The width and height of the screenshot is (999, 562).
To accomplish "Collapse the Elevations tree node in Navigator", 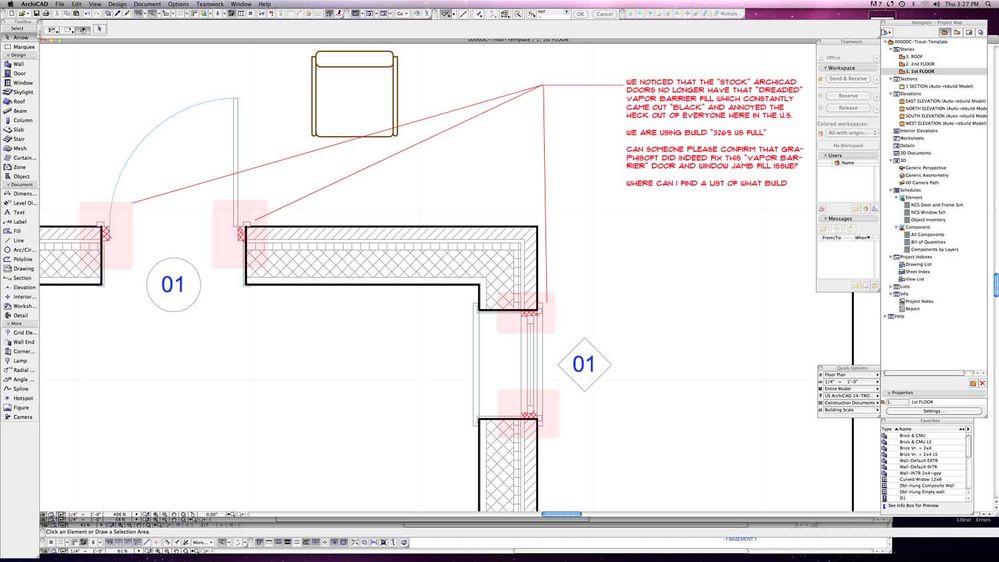I will pos(891,94).
